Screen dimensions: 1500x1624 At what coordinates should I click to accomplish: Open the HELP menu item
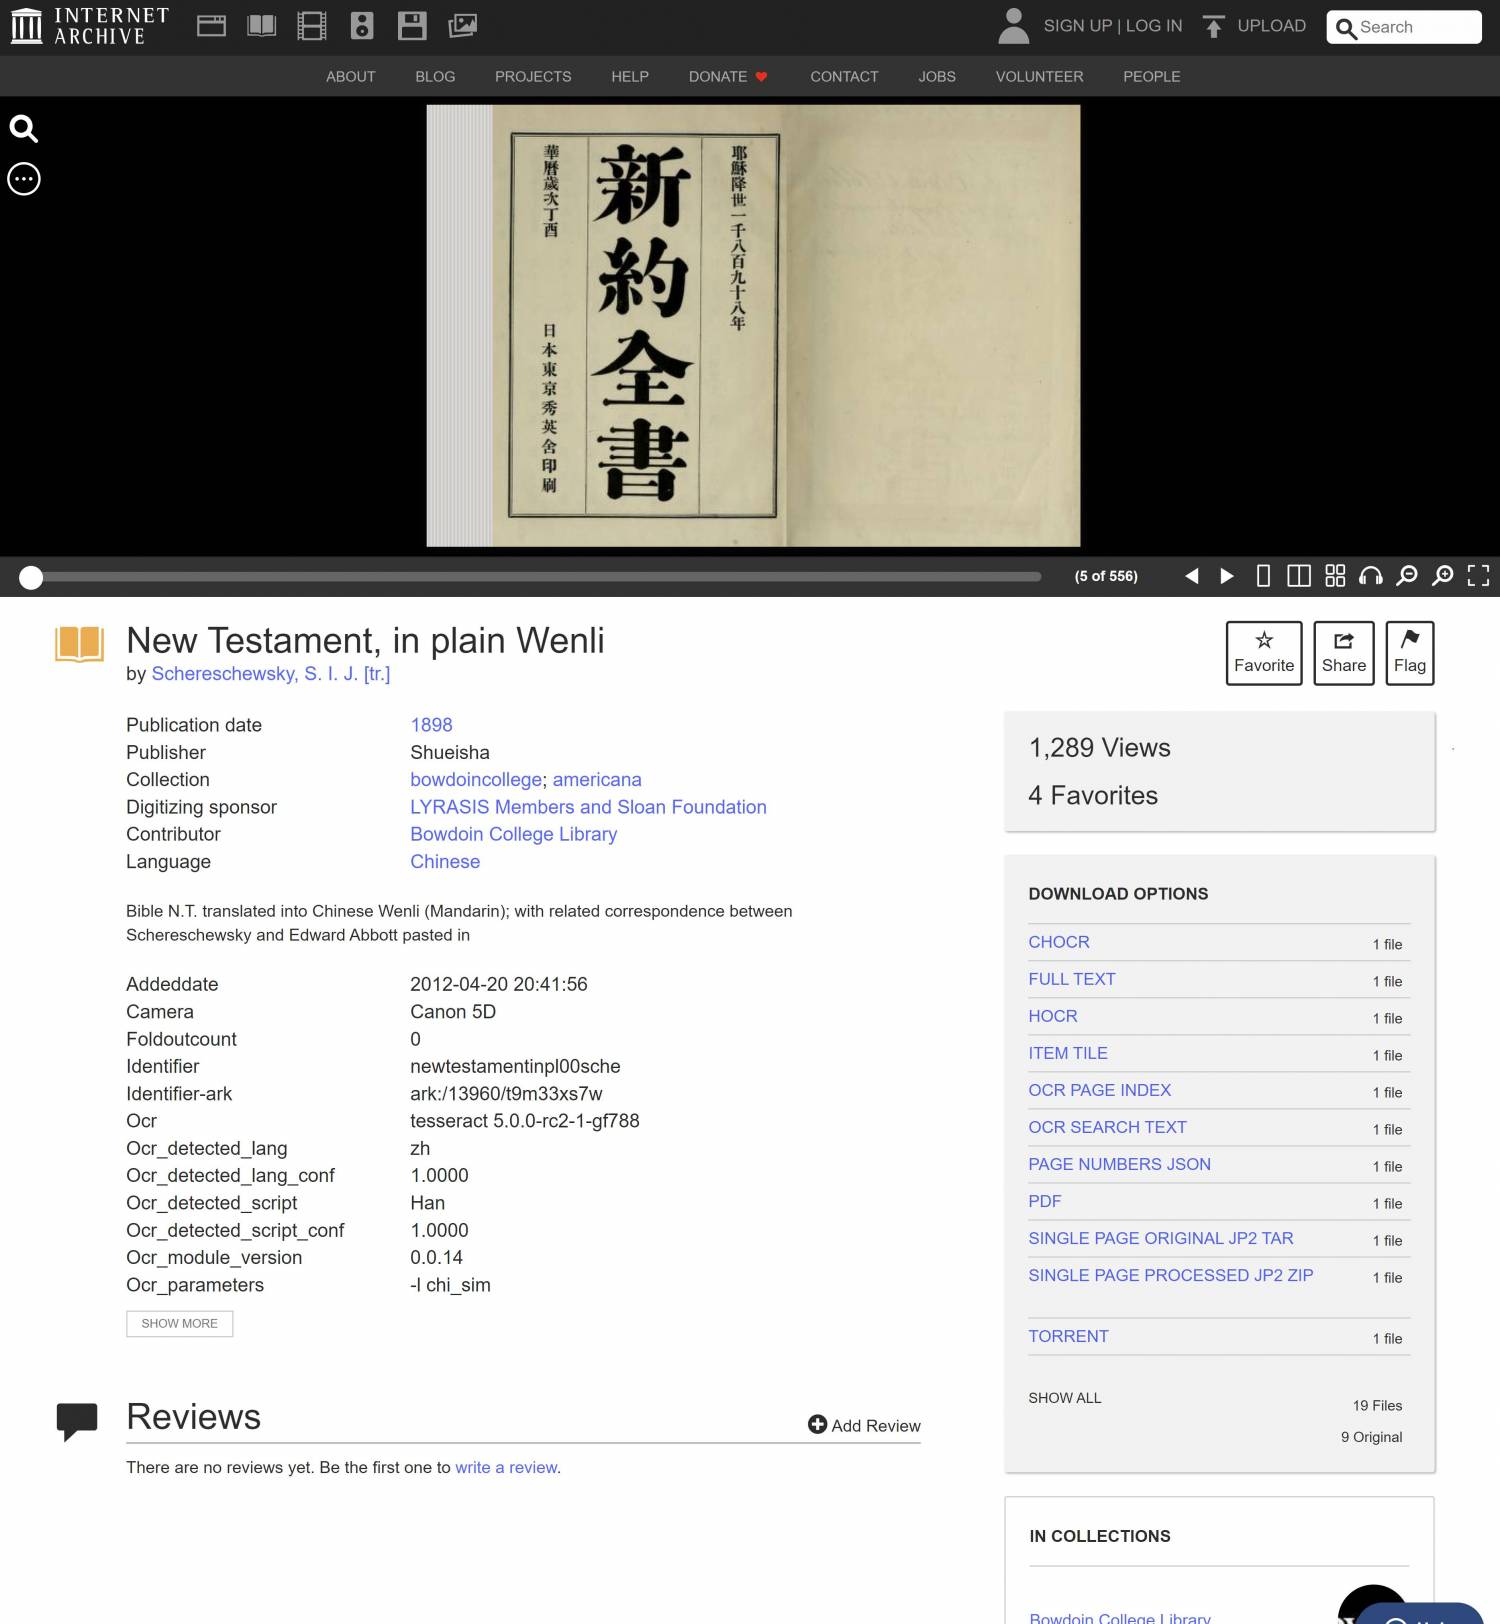click(x=630, y=76)
